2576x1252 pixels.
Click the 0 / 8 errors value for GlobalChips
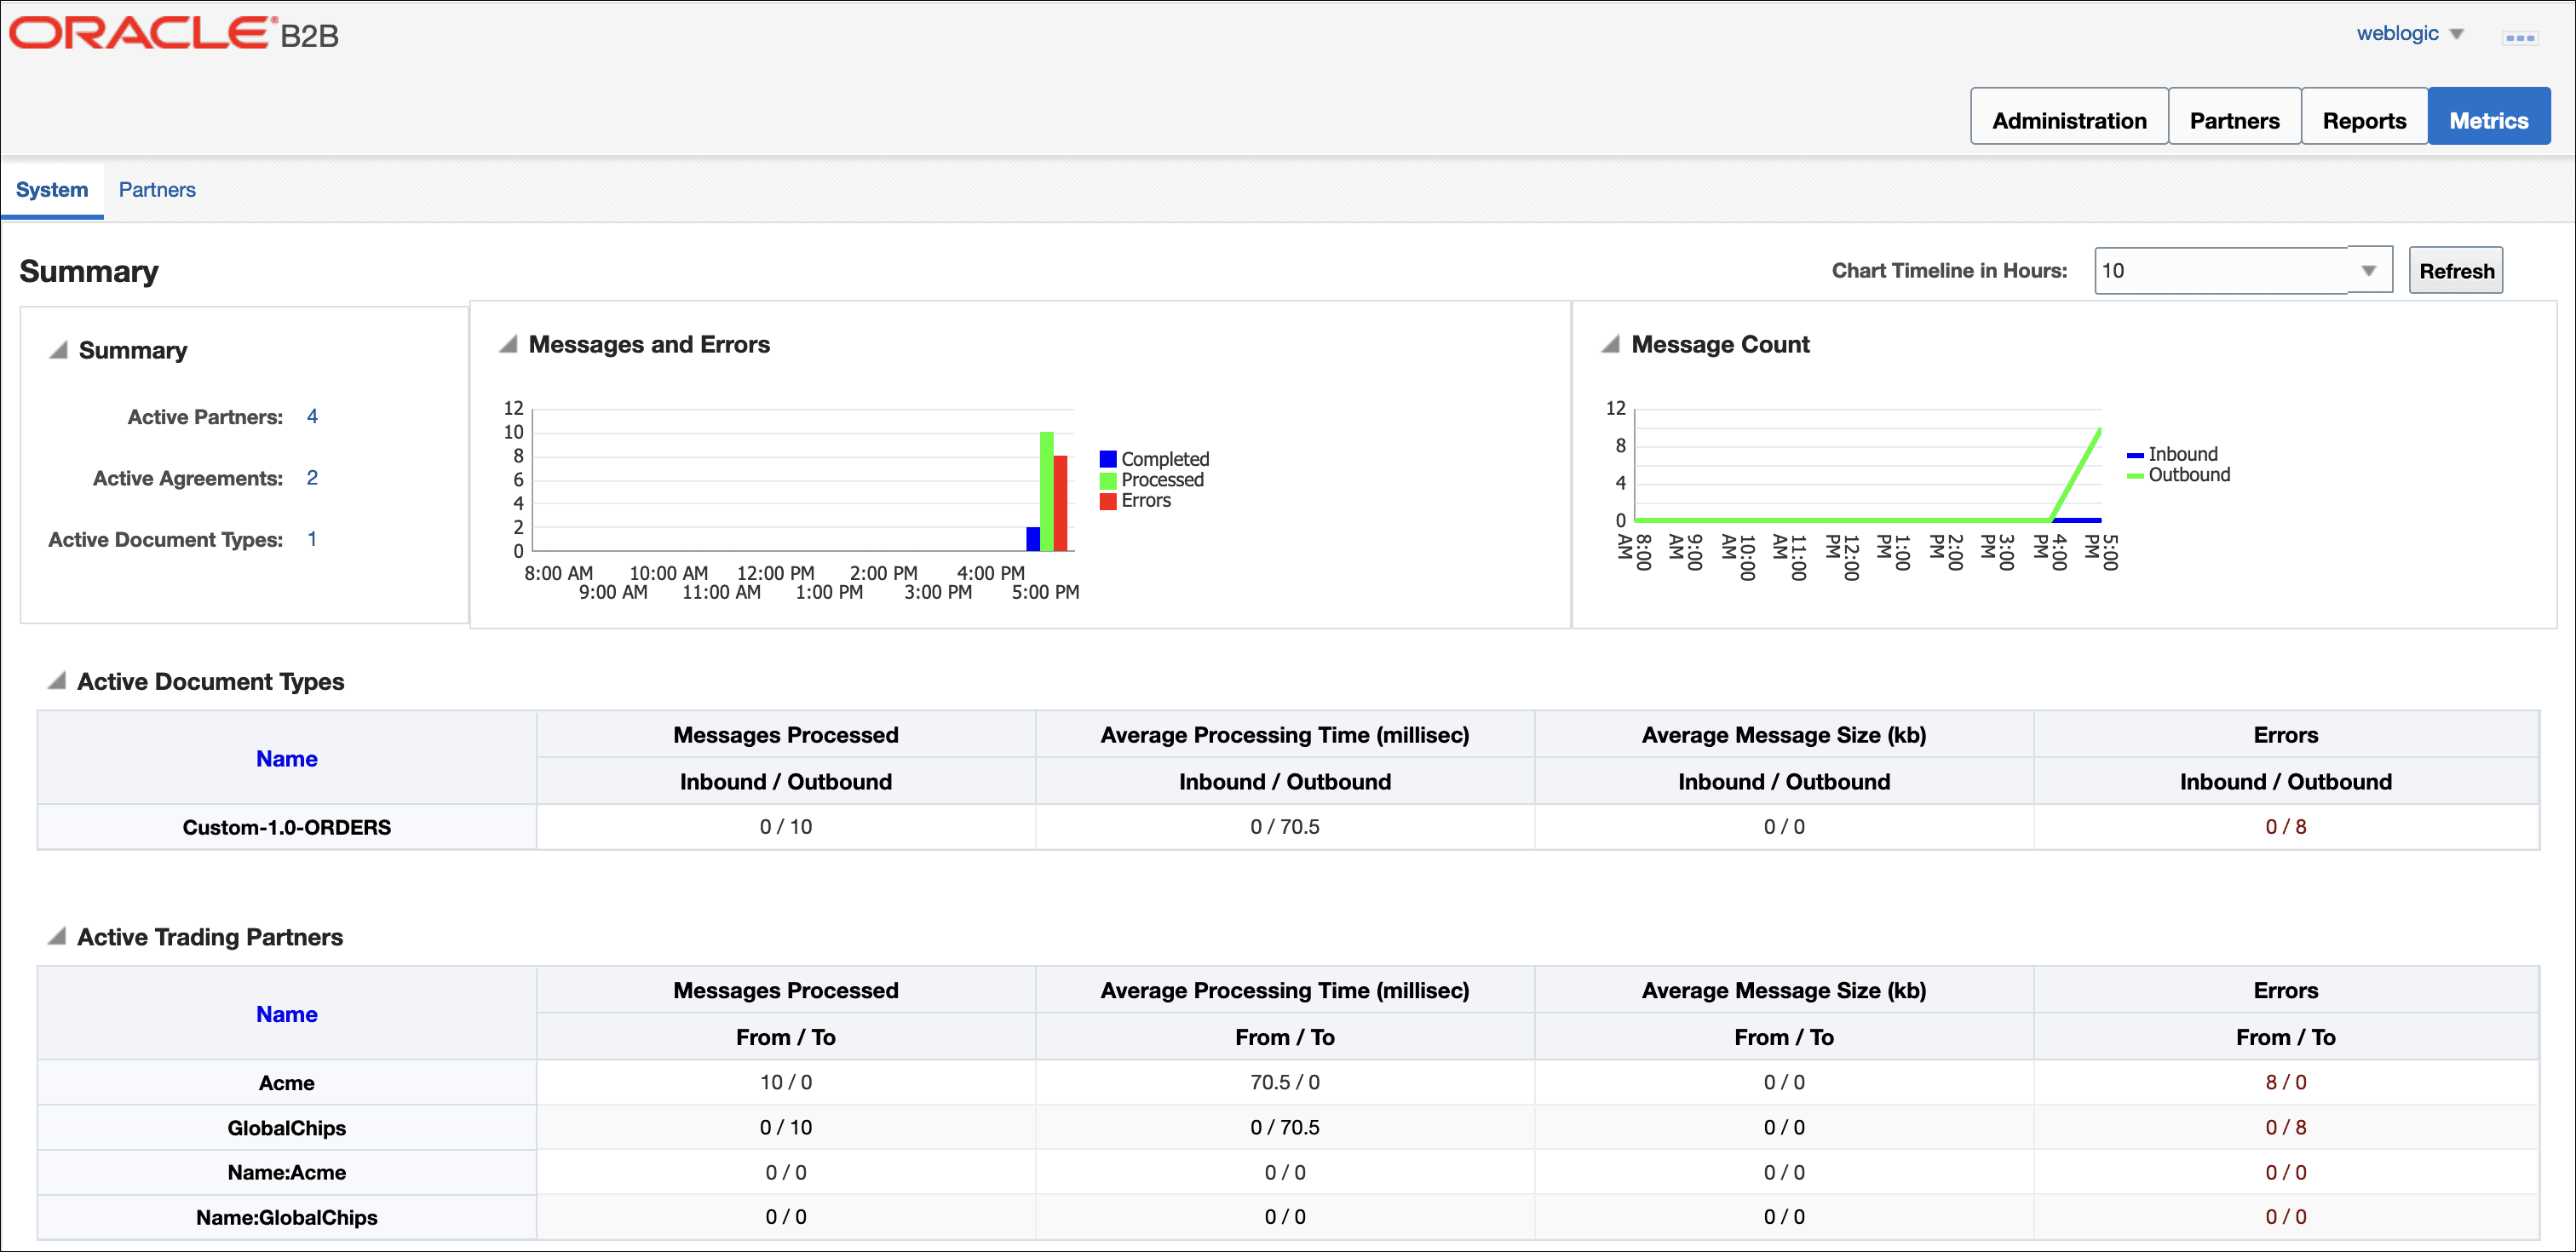tap(2286, 1127)
